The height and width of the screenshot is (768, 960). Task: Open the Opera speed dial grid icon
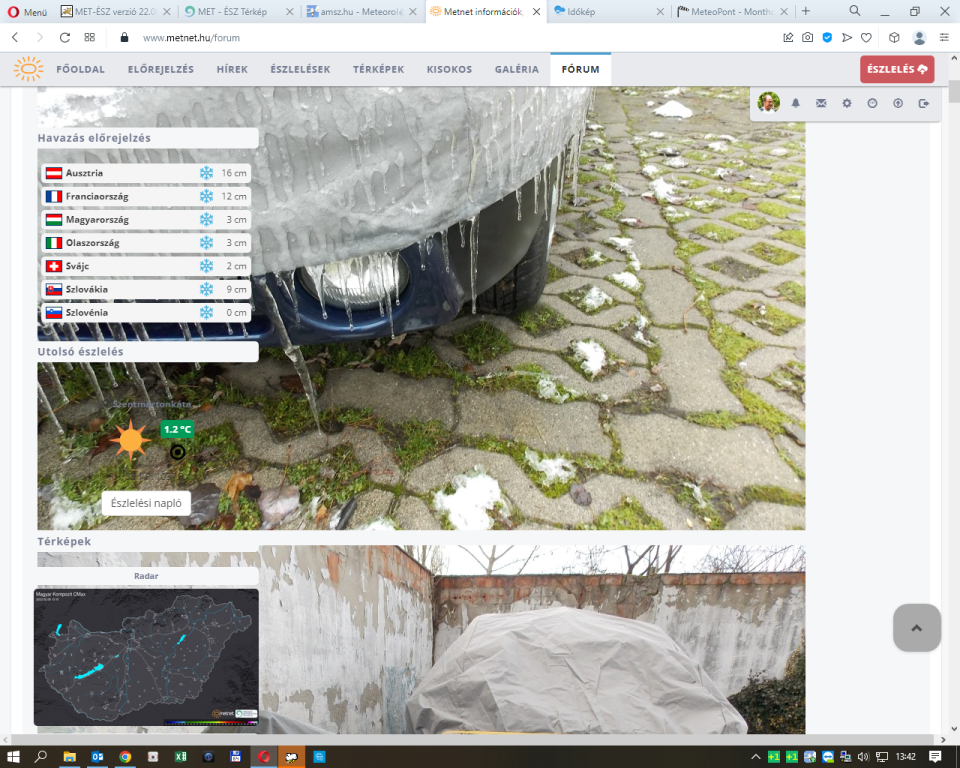tap(90, 37)
